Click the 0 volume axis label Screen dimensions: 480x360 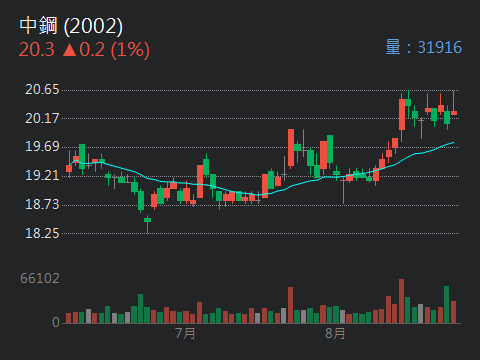56,322
